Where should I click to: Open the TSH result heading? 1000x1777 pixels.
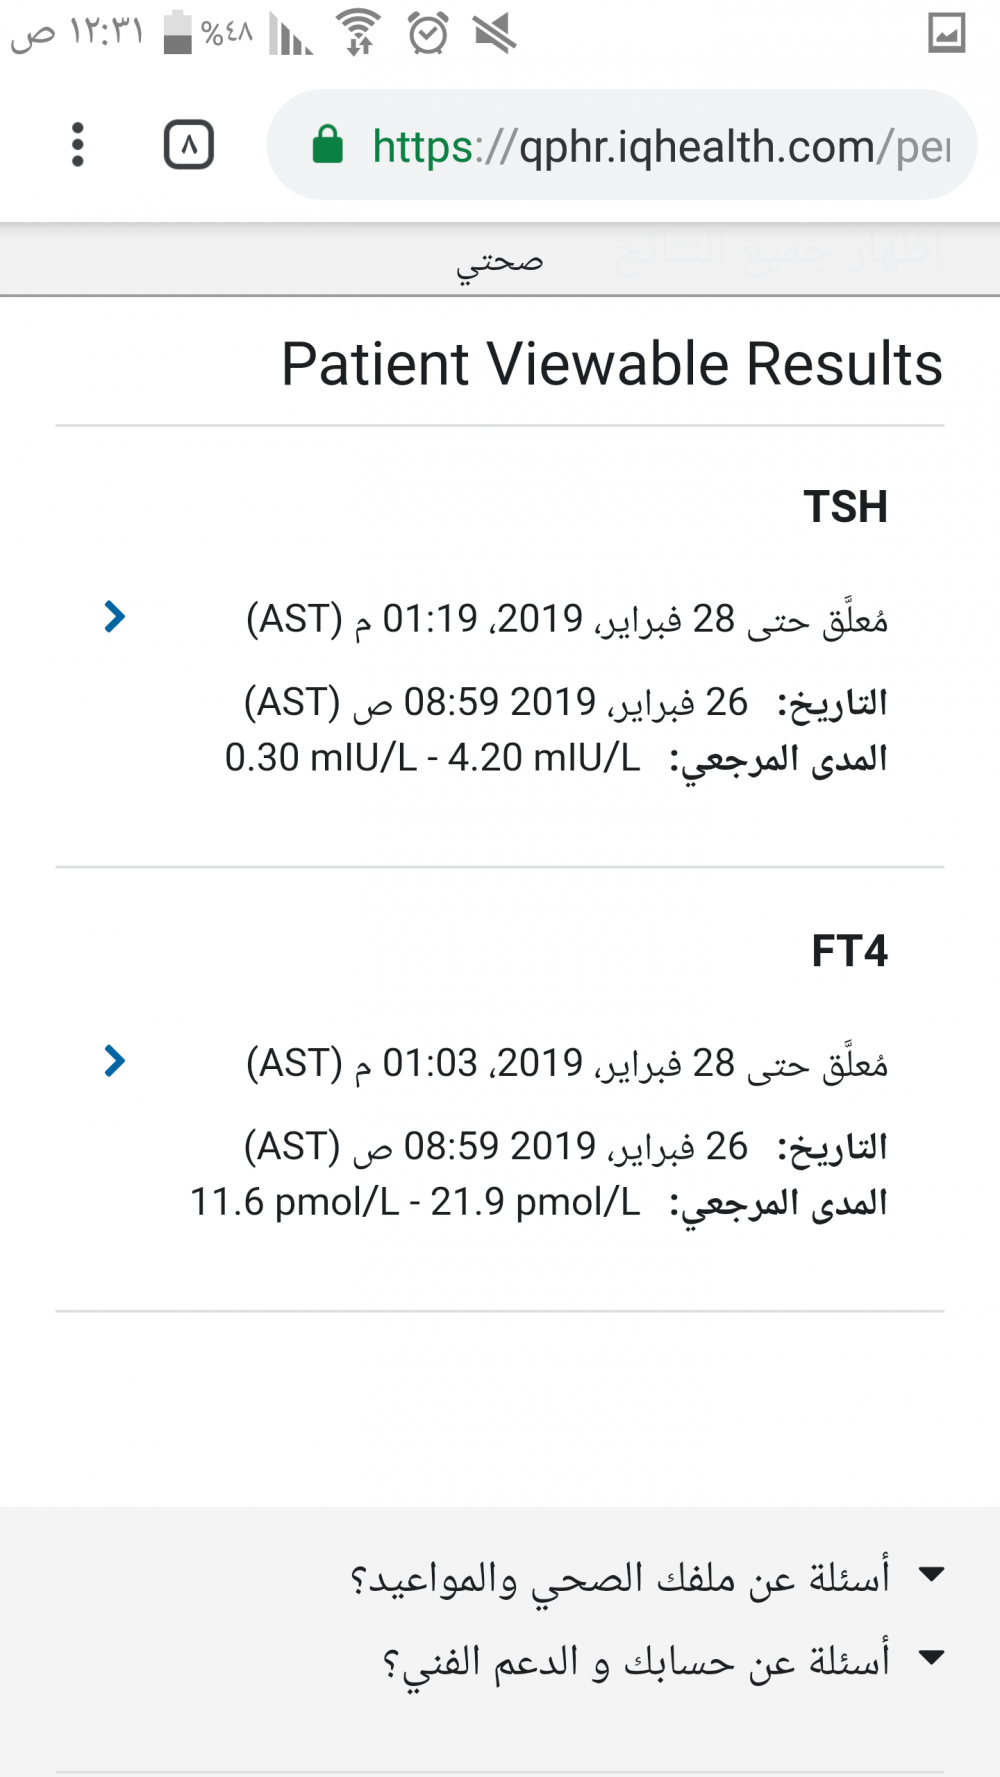(x=845, y=507)
